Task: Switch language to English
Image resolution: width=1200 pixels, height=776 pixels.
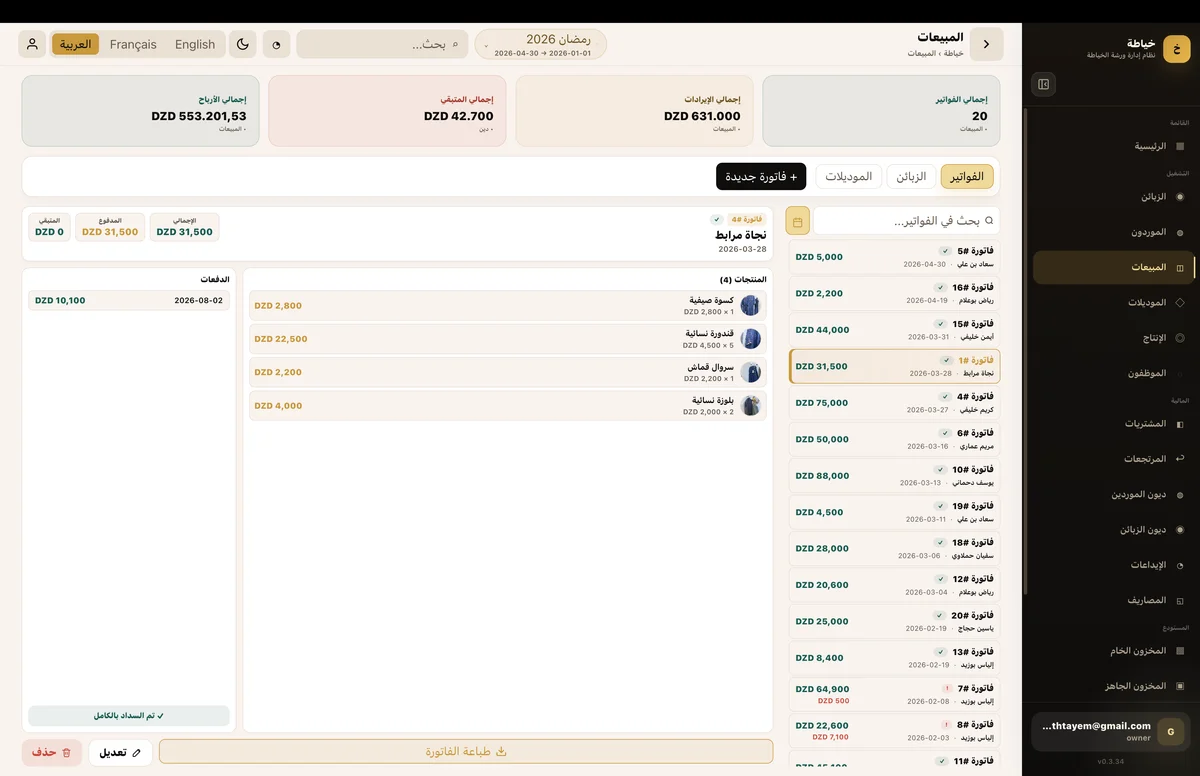Action: point(195,44)
